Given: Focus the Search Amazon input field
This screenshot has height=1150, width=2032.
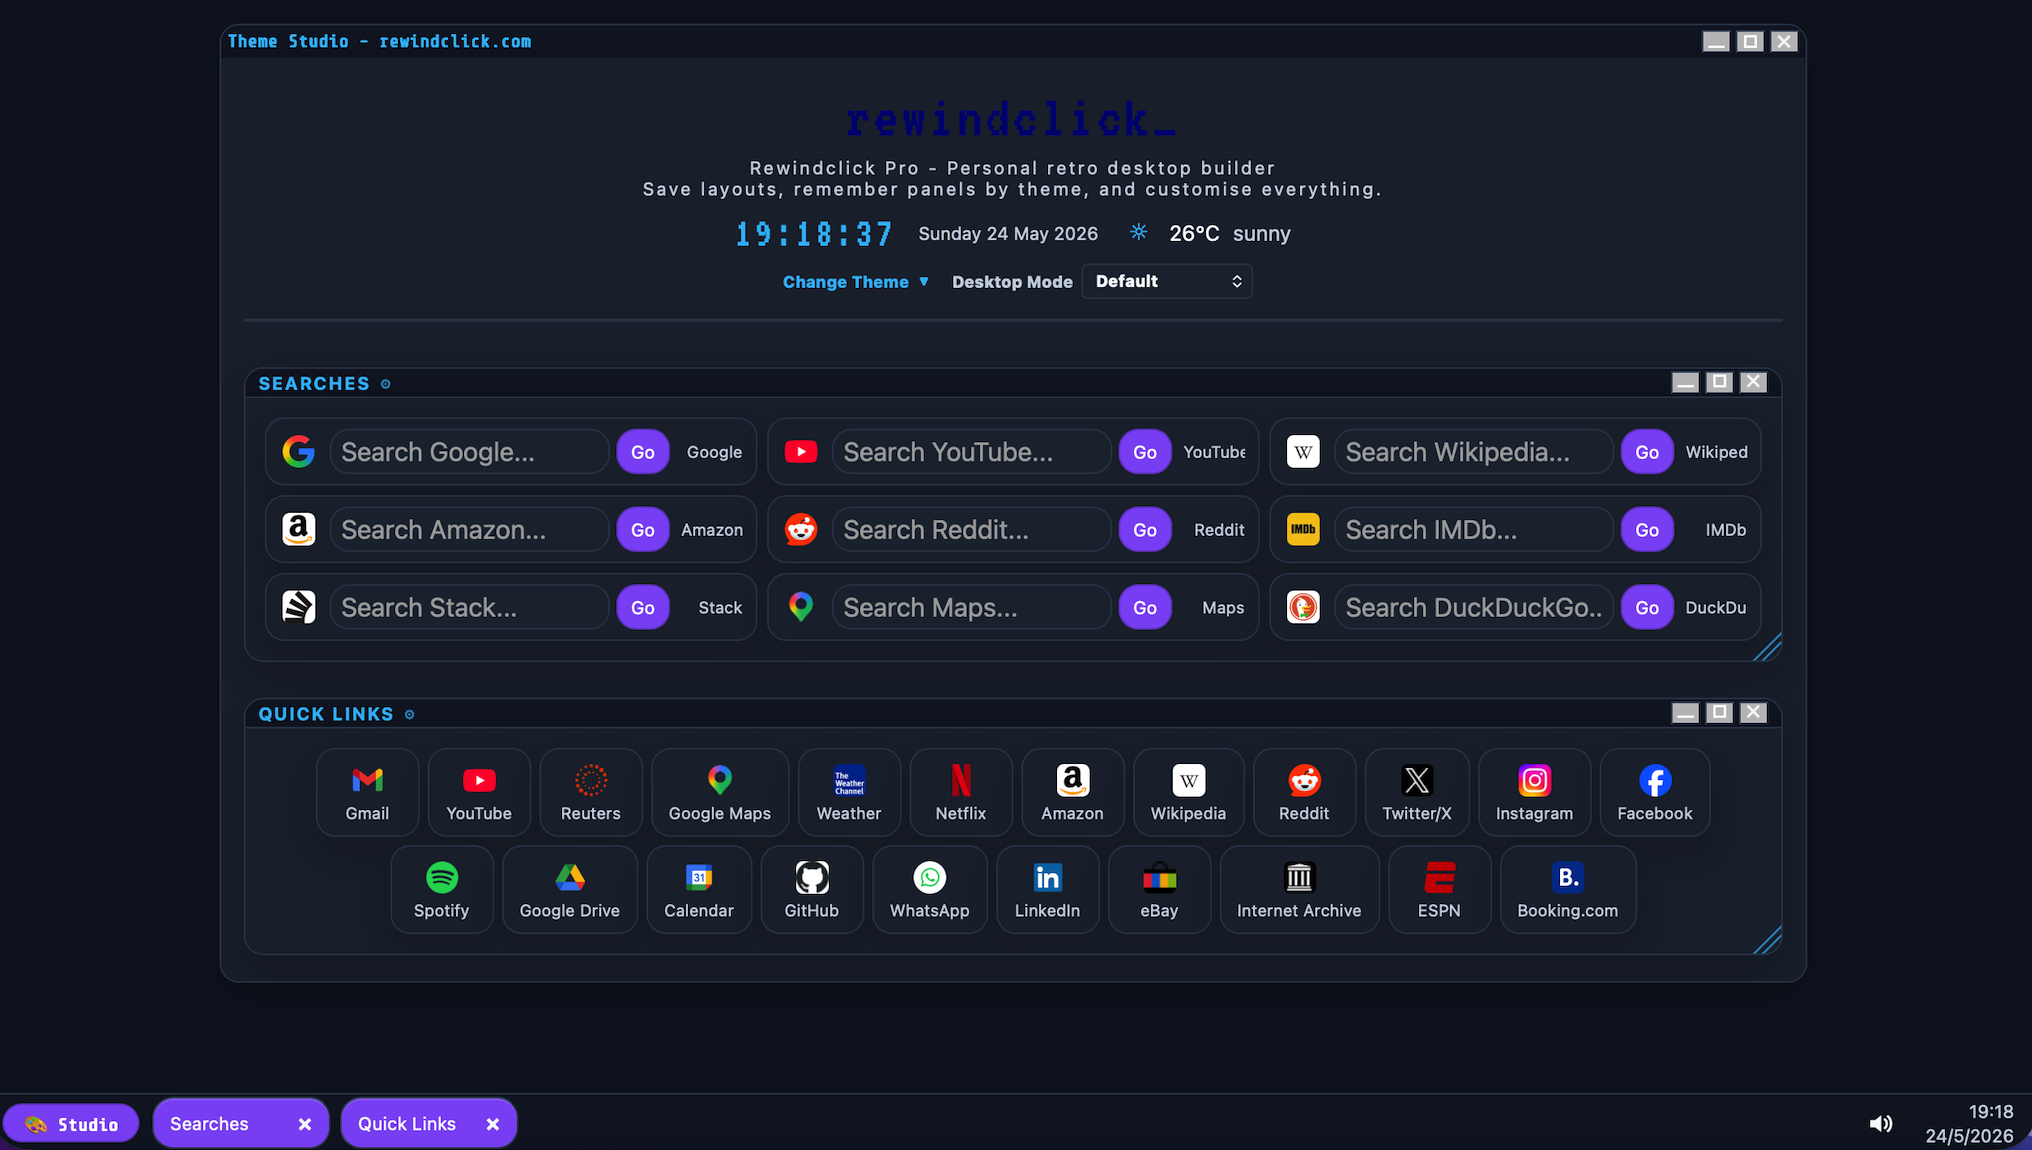Looking at the screenshot, I should [x=469, y=530].
